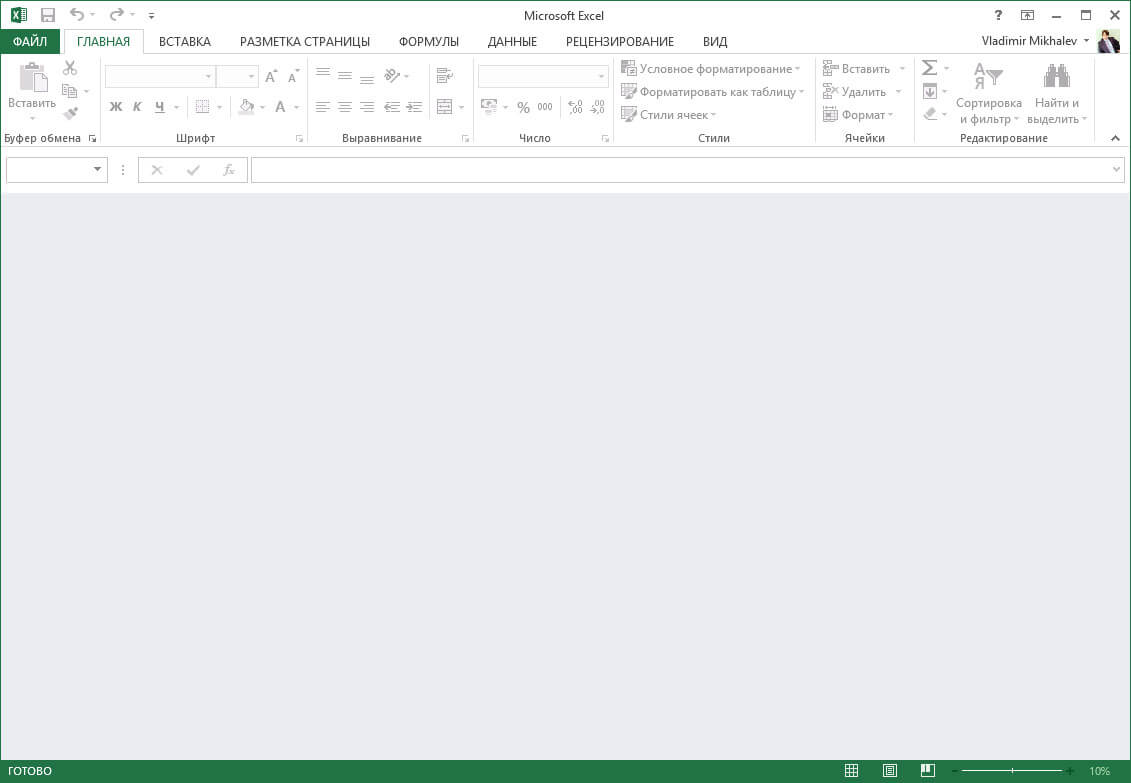Click the Fill down arrow icon
The image size is (1131, 783).
[x=930, y=91]
